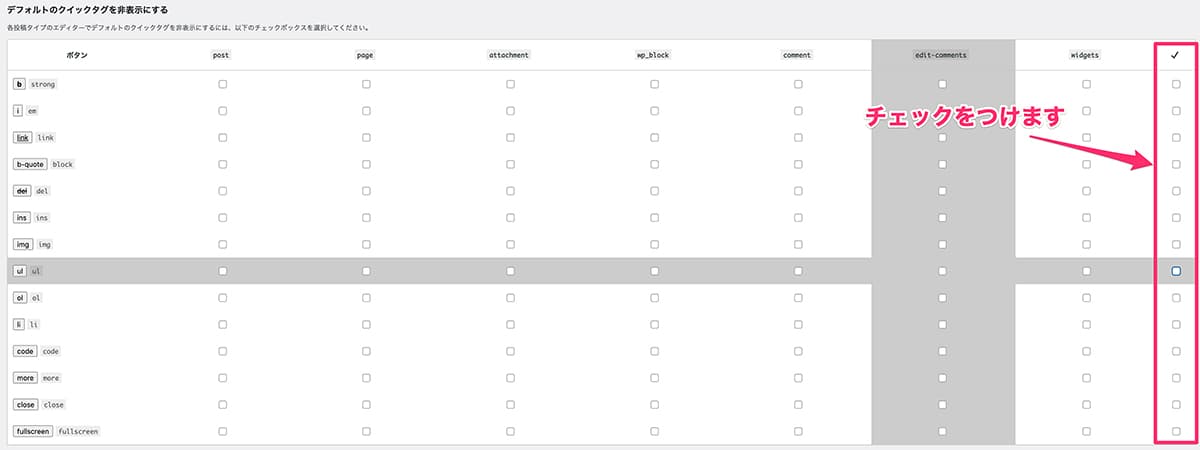Image resolution: width=1200 pixels, height=450 pixels.
Task: Click the 'del' quicktag button
Action: [x=22, y=191]
